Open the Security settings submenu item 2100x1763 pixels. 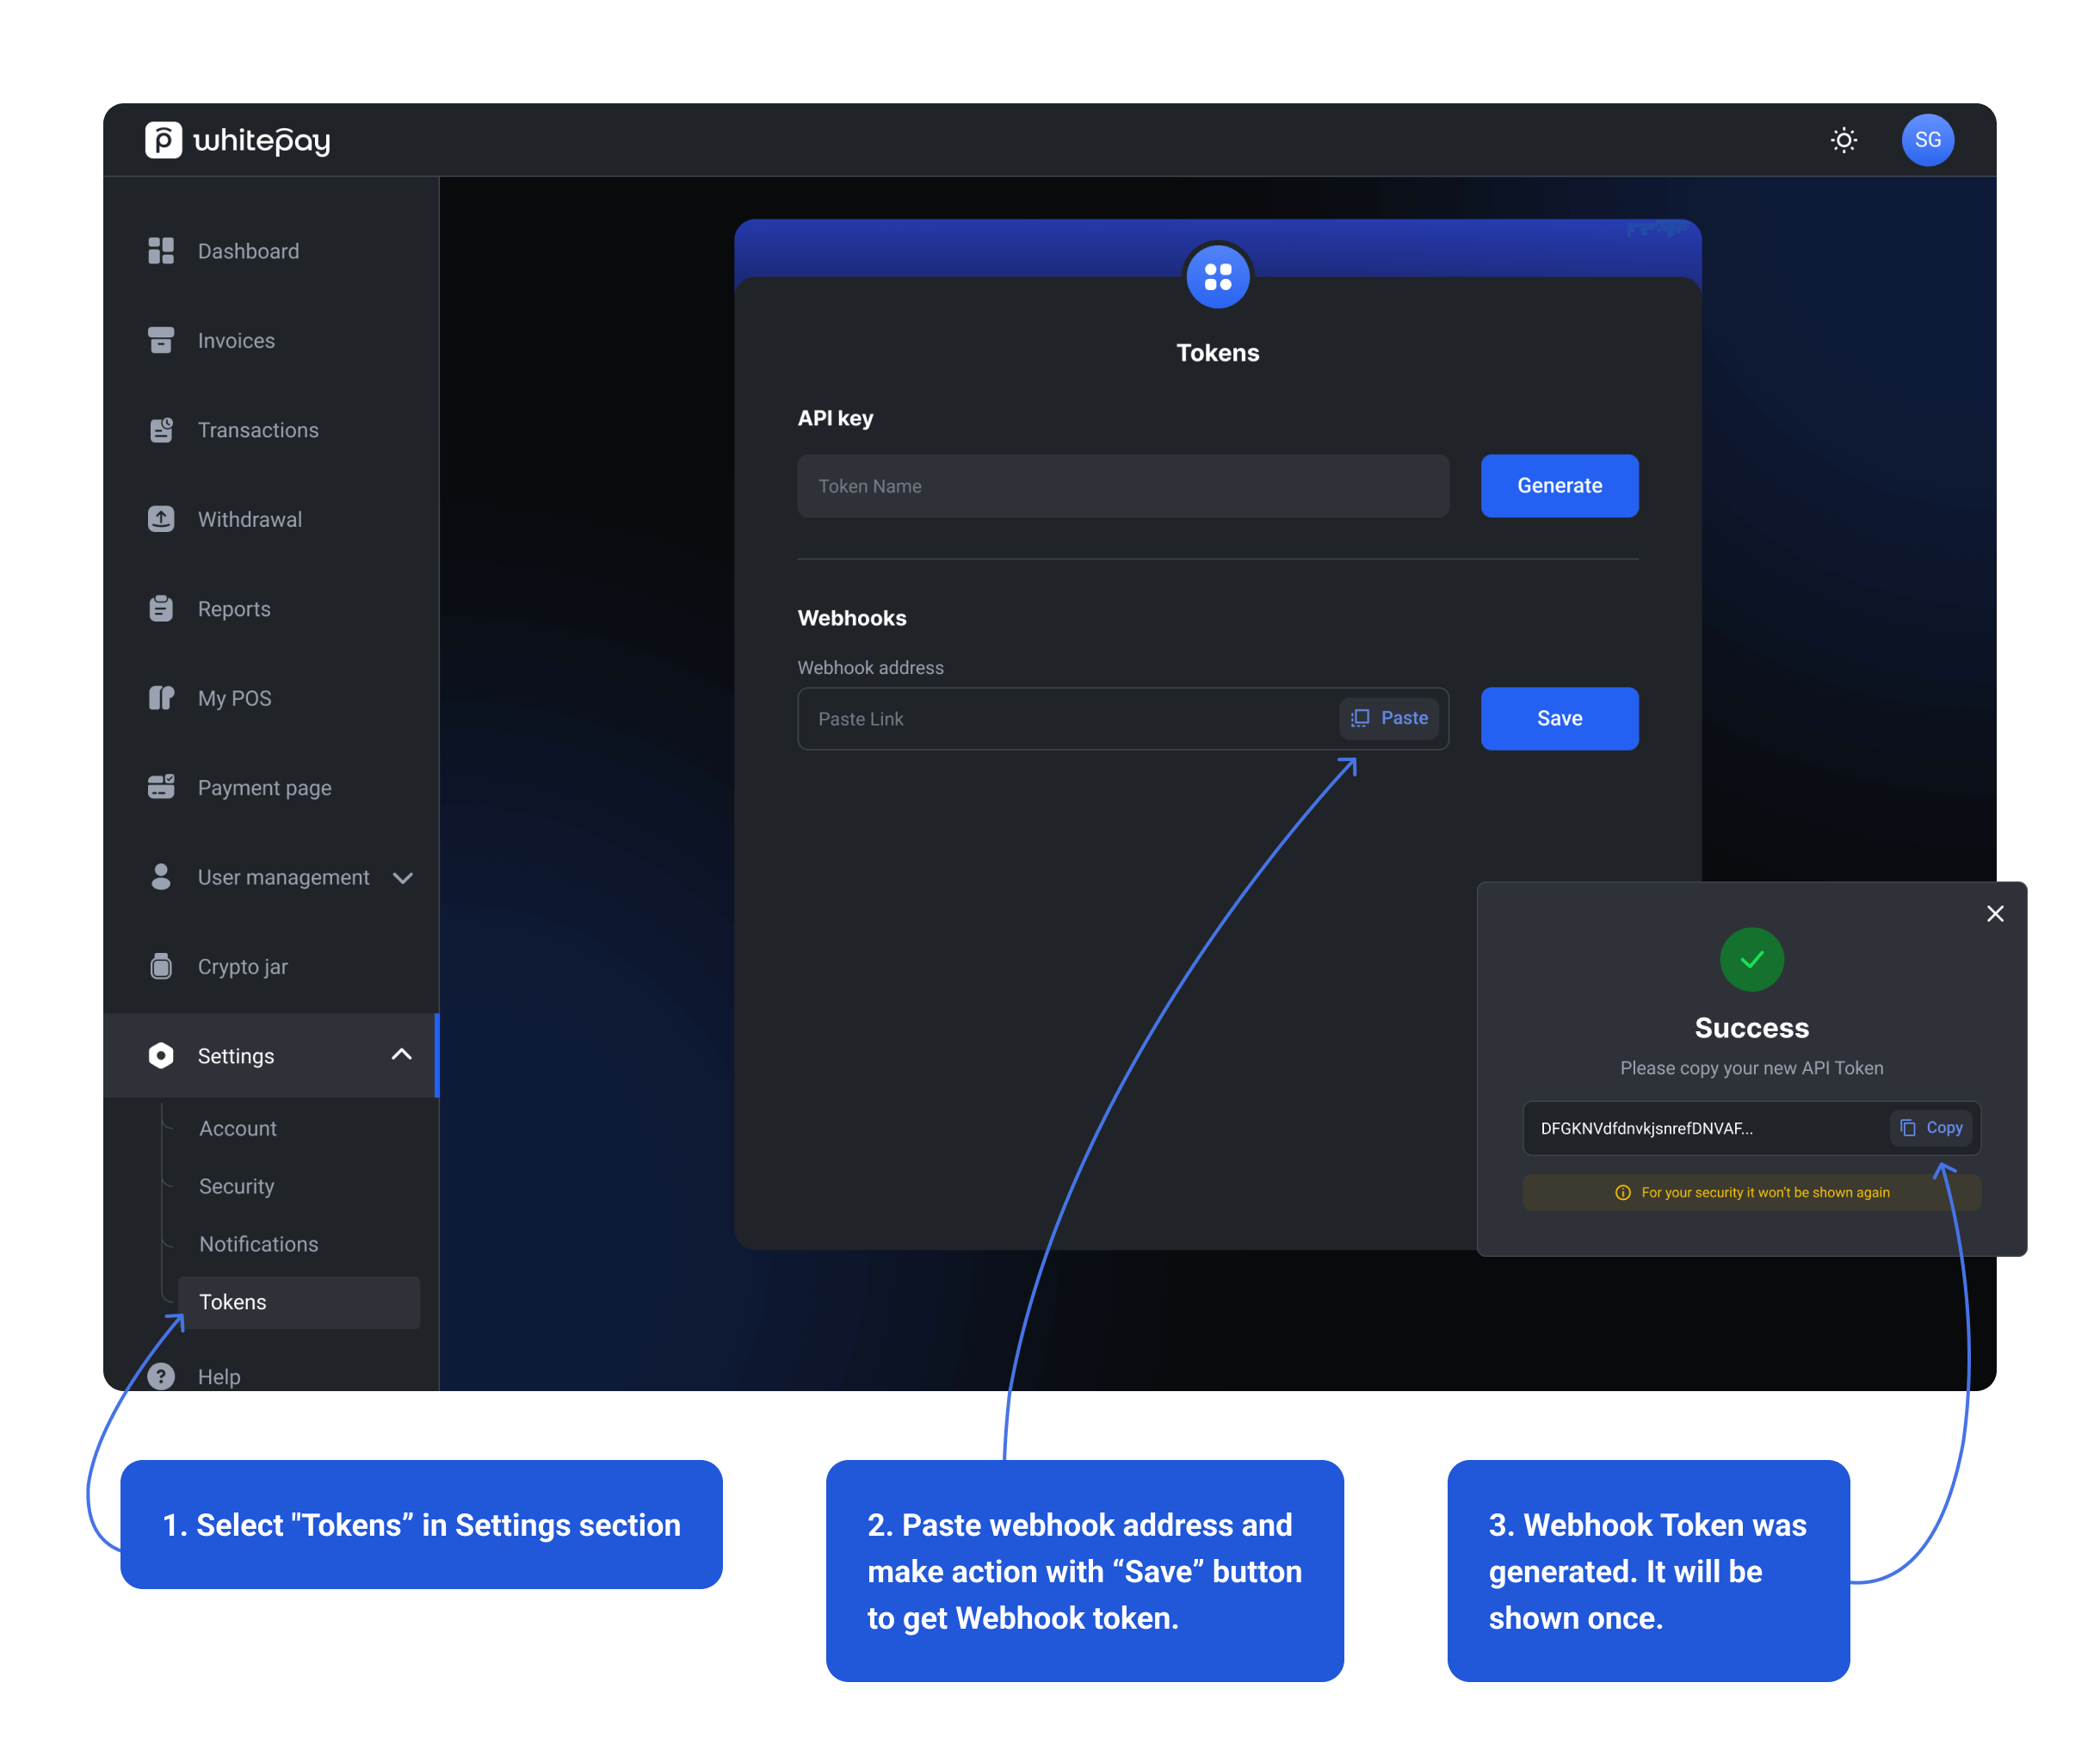click(236, 1186)
